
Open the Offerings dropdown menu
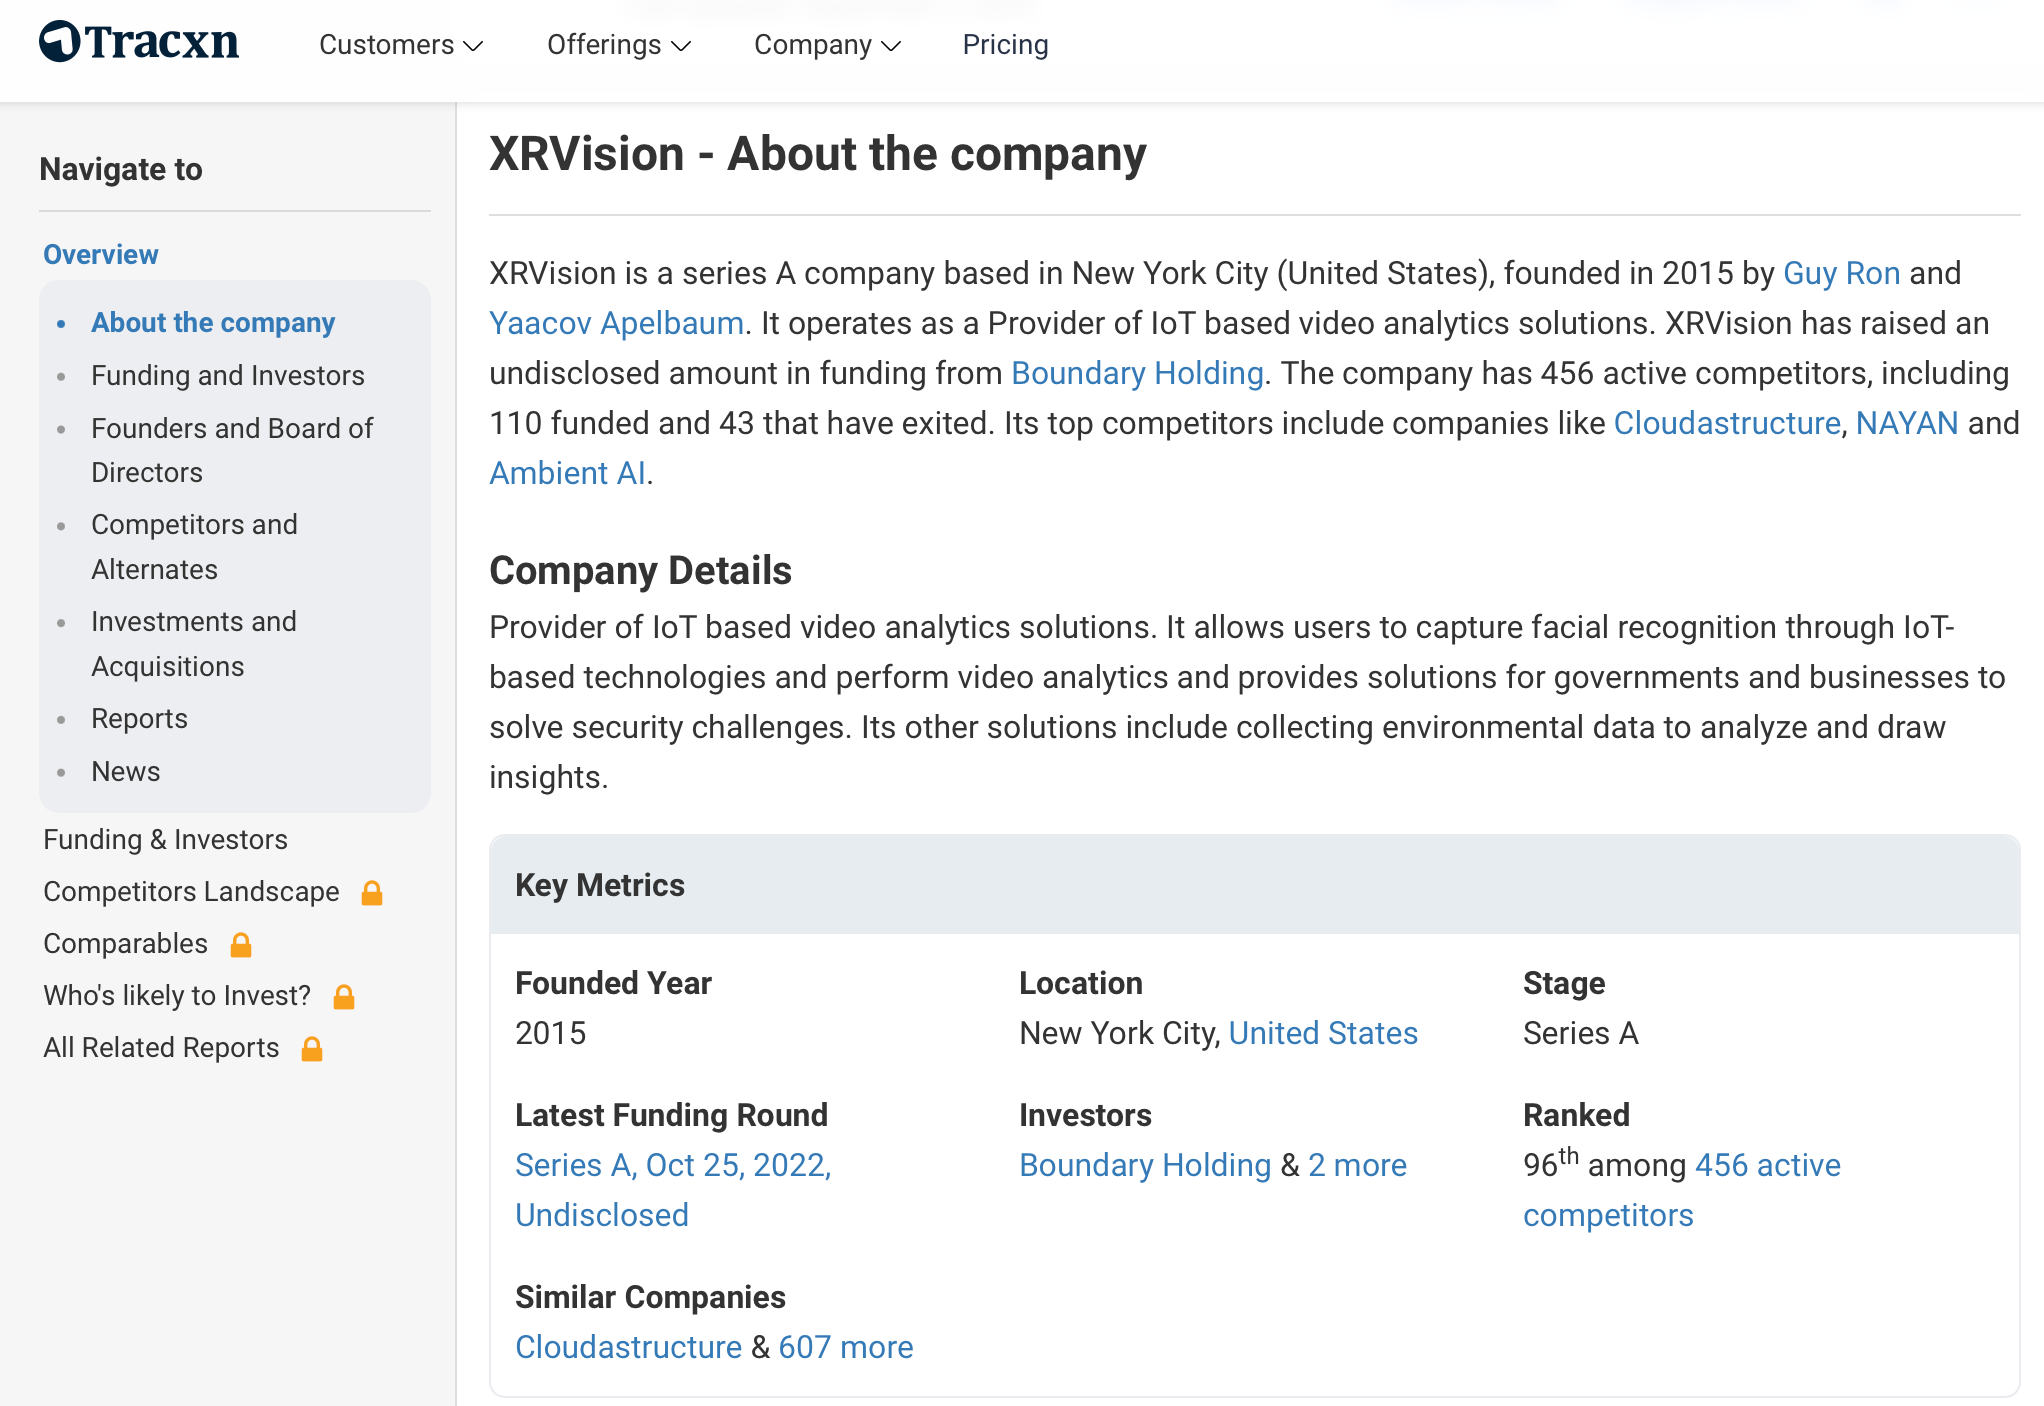pyautogui.click(x=619, y=45)
